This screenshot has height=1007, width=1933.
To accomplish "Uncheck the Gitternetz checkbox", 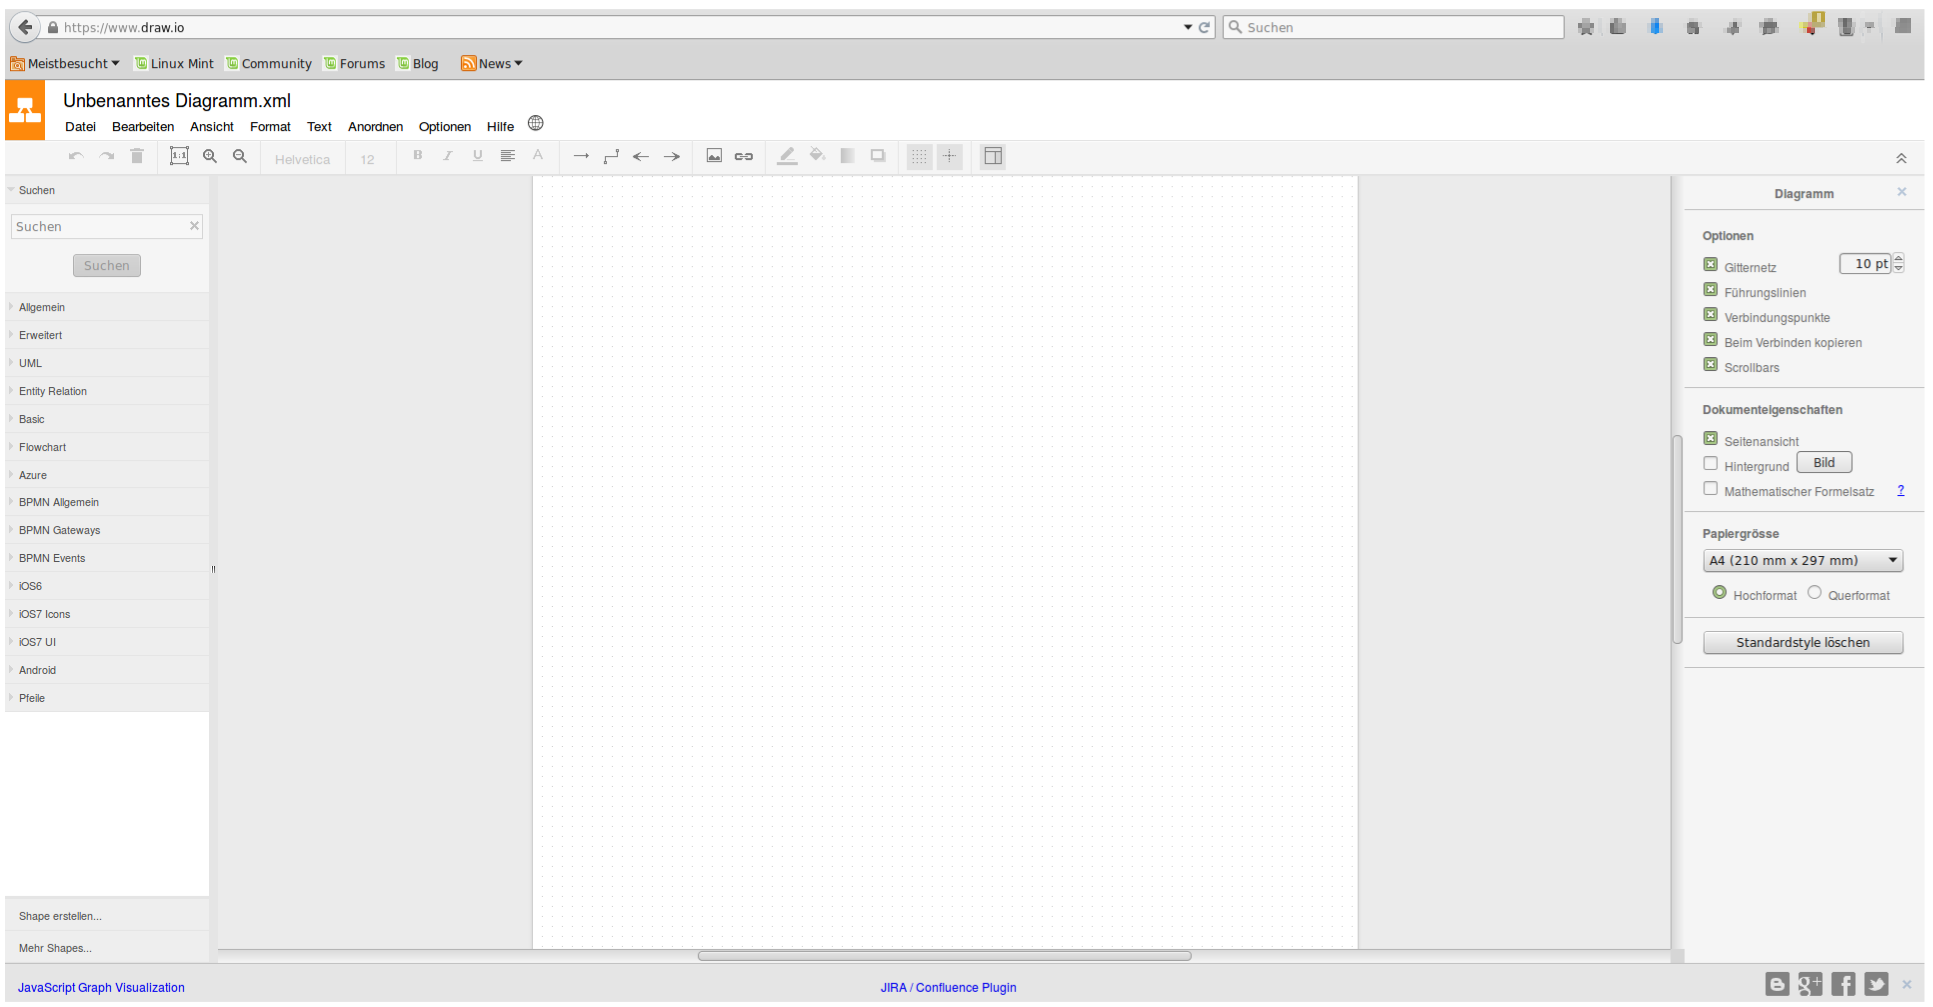I will [x=1710, y=264].
